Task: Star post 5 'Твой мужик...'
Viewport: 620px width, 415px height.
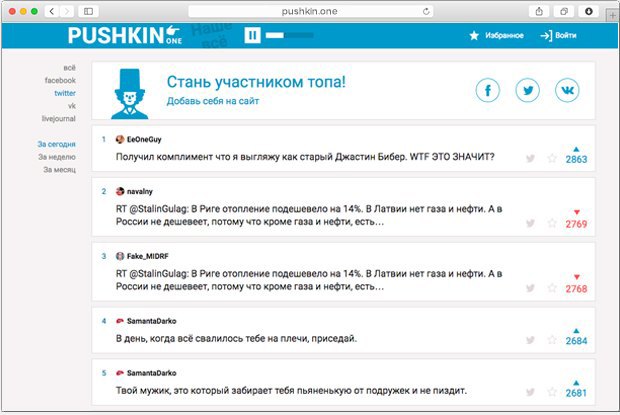Action: pyautogui.click(x=552, y=392)
